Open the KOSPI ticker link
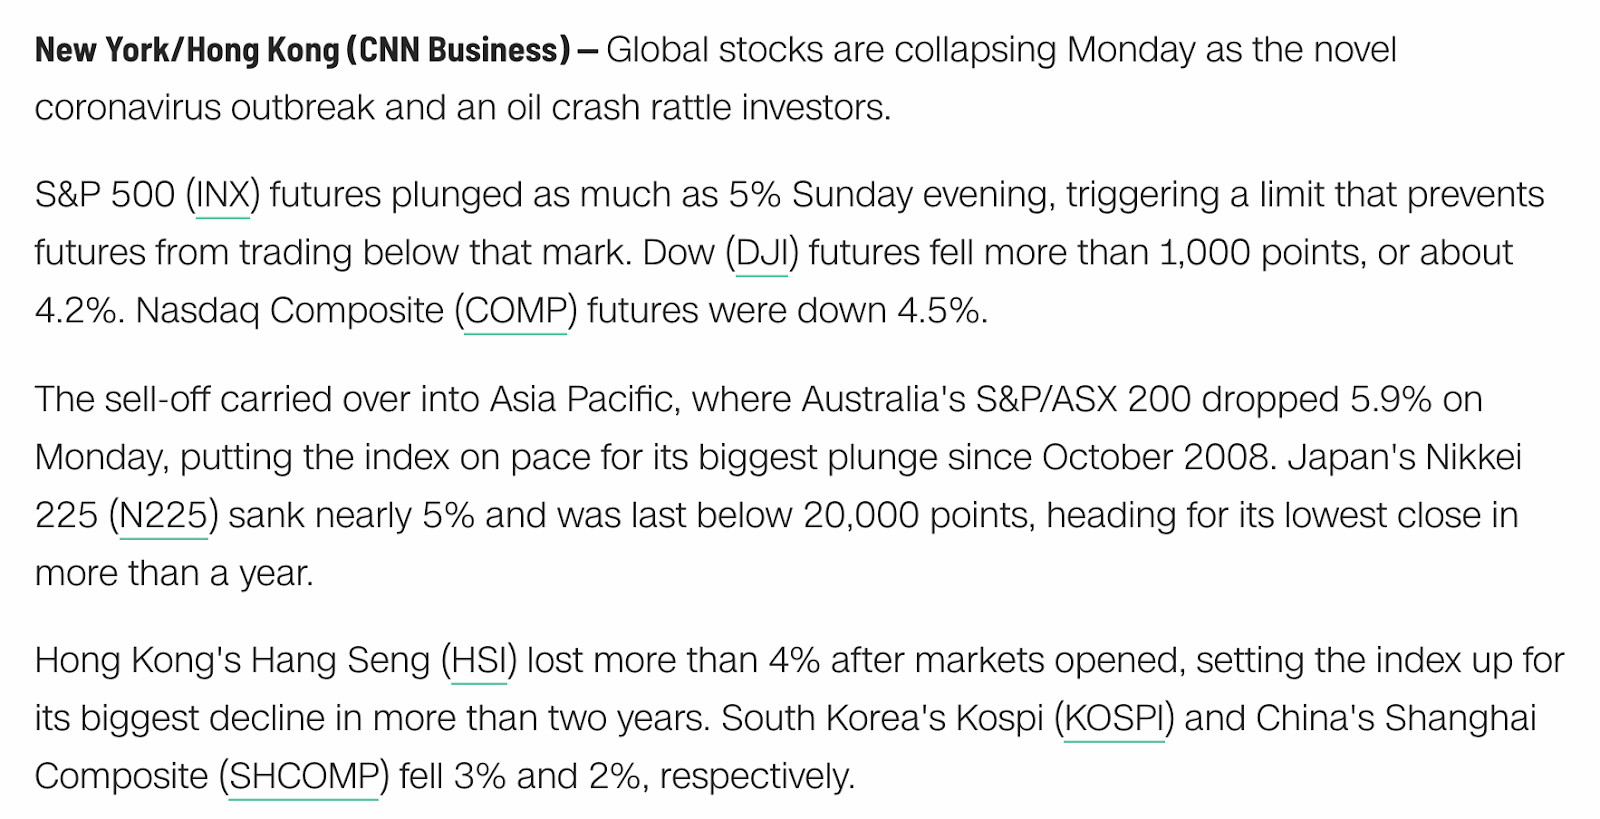Viewport: 1600px width, 819px height. pos(1114,719)
